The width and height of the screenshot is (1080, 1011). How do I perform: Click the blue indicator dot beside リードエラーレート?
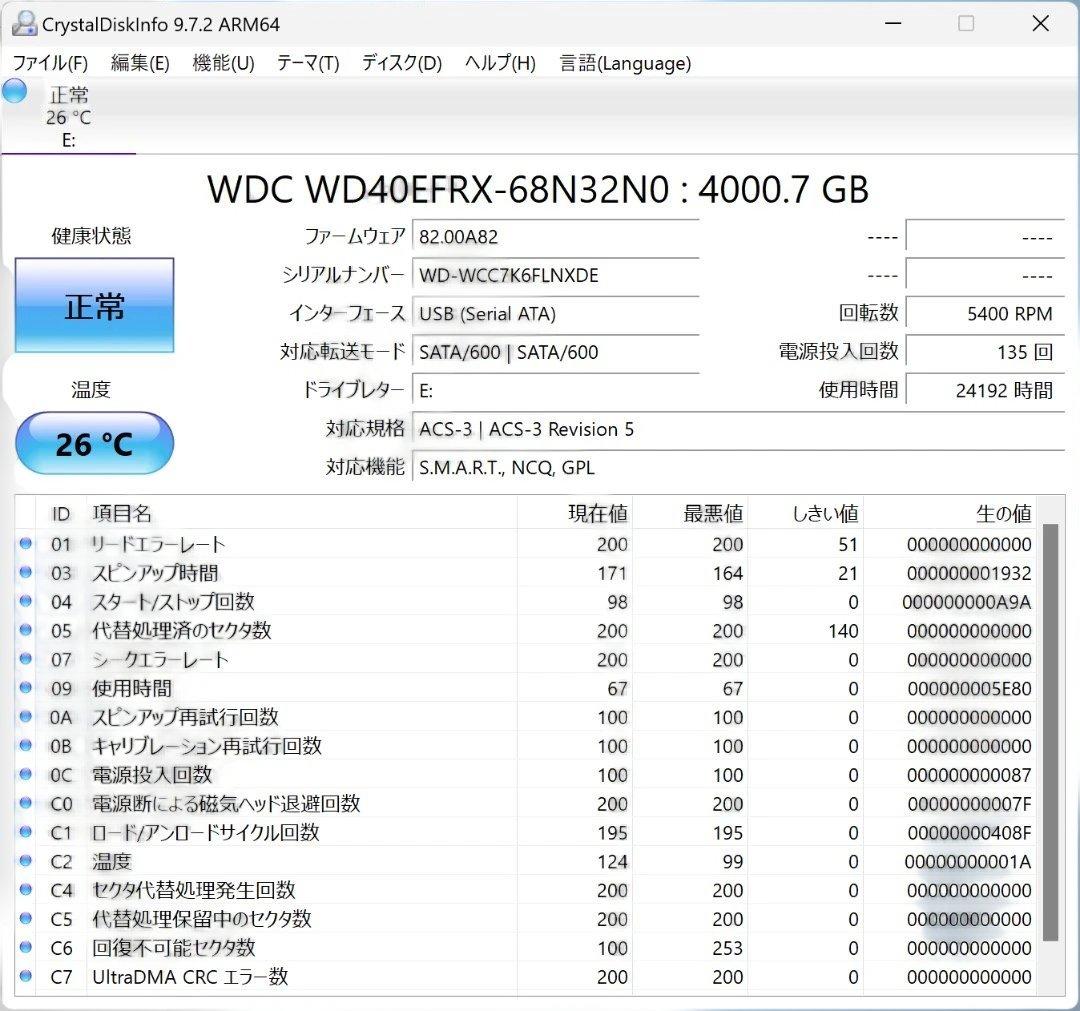click(x=25, y=544)
